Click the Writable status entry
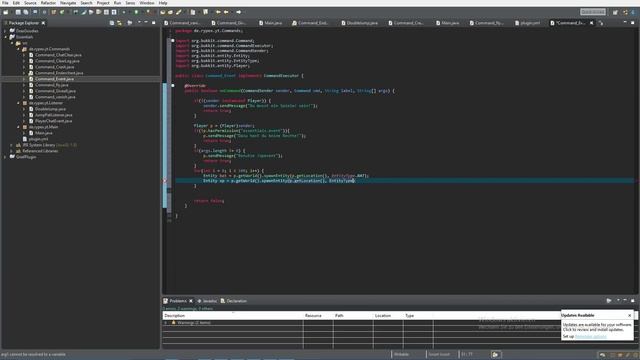 point(402,354)
